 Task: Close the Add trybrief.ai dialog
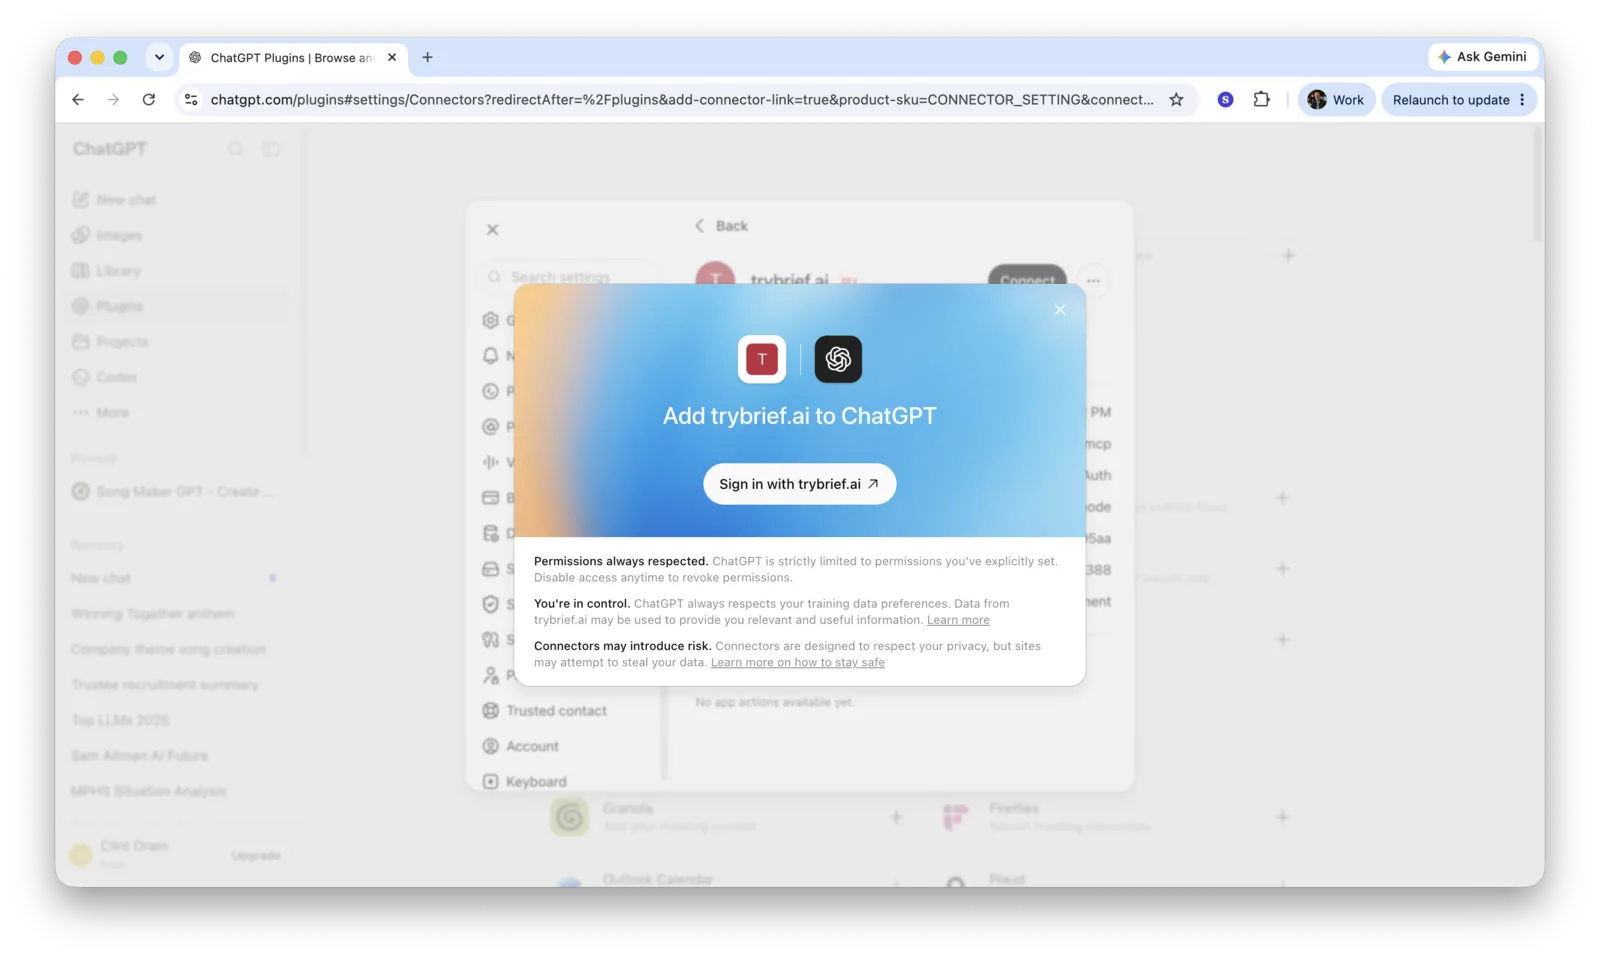(1060, 310)
